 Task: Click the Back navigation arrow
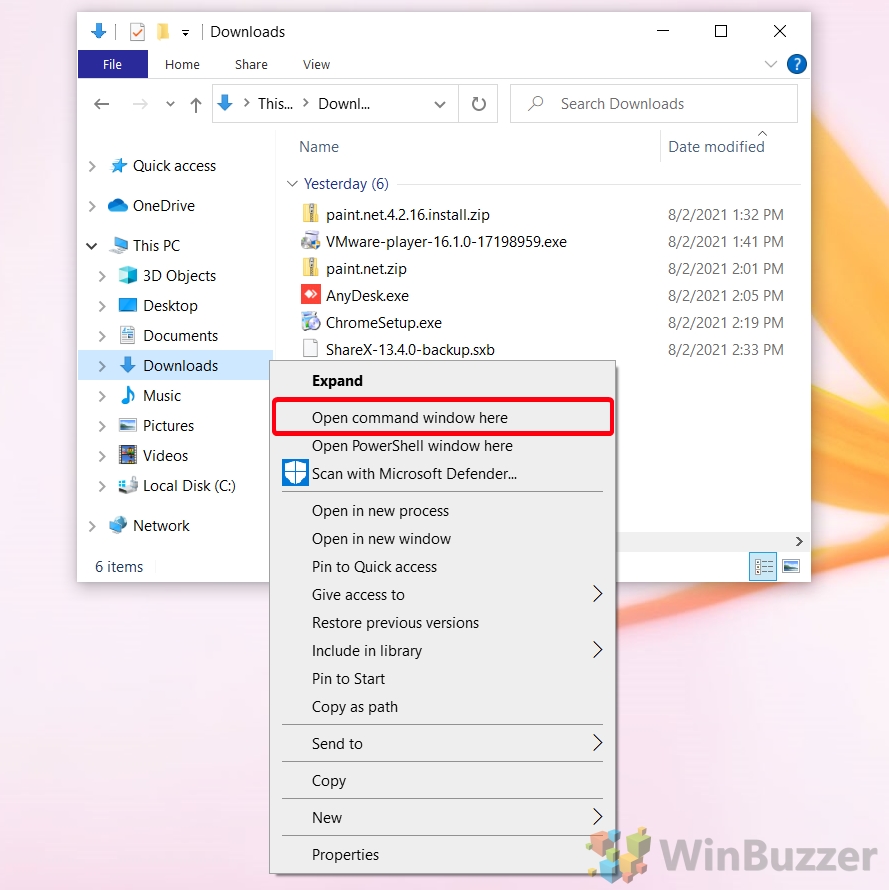[101, 103]
